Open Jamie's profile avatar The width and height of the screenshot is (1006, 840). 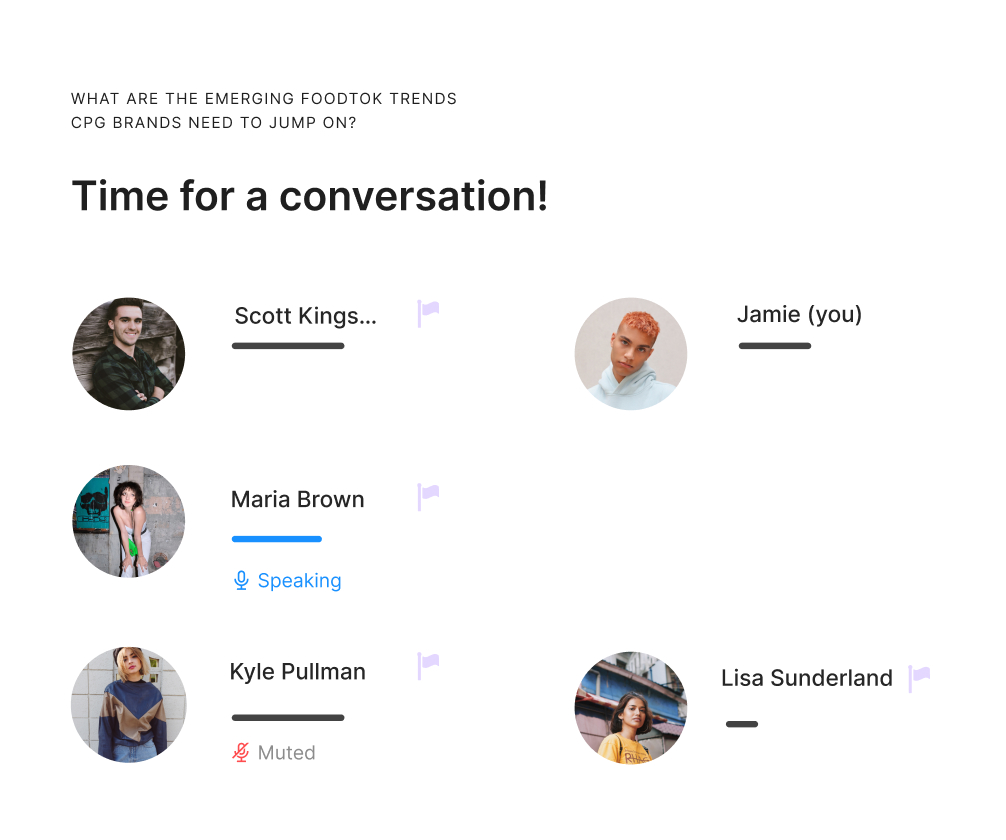(631, 354)
